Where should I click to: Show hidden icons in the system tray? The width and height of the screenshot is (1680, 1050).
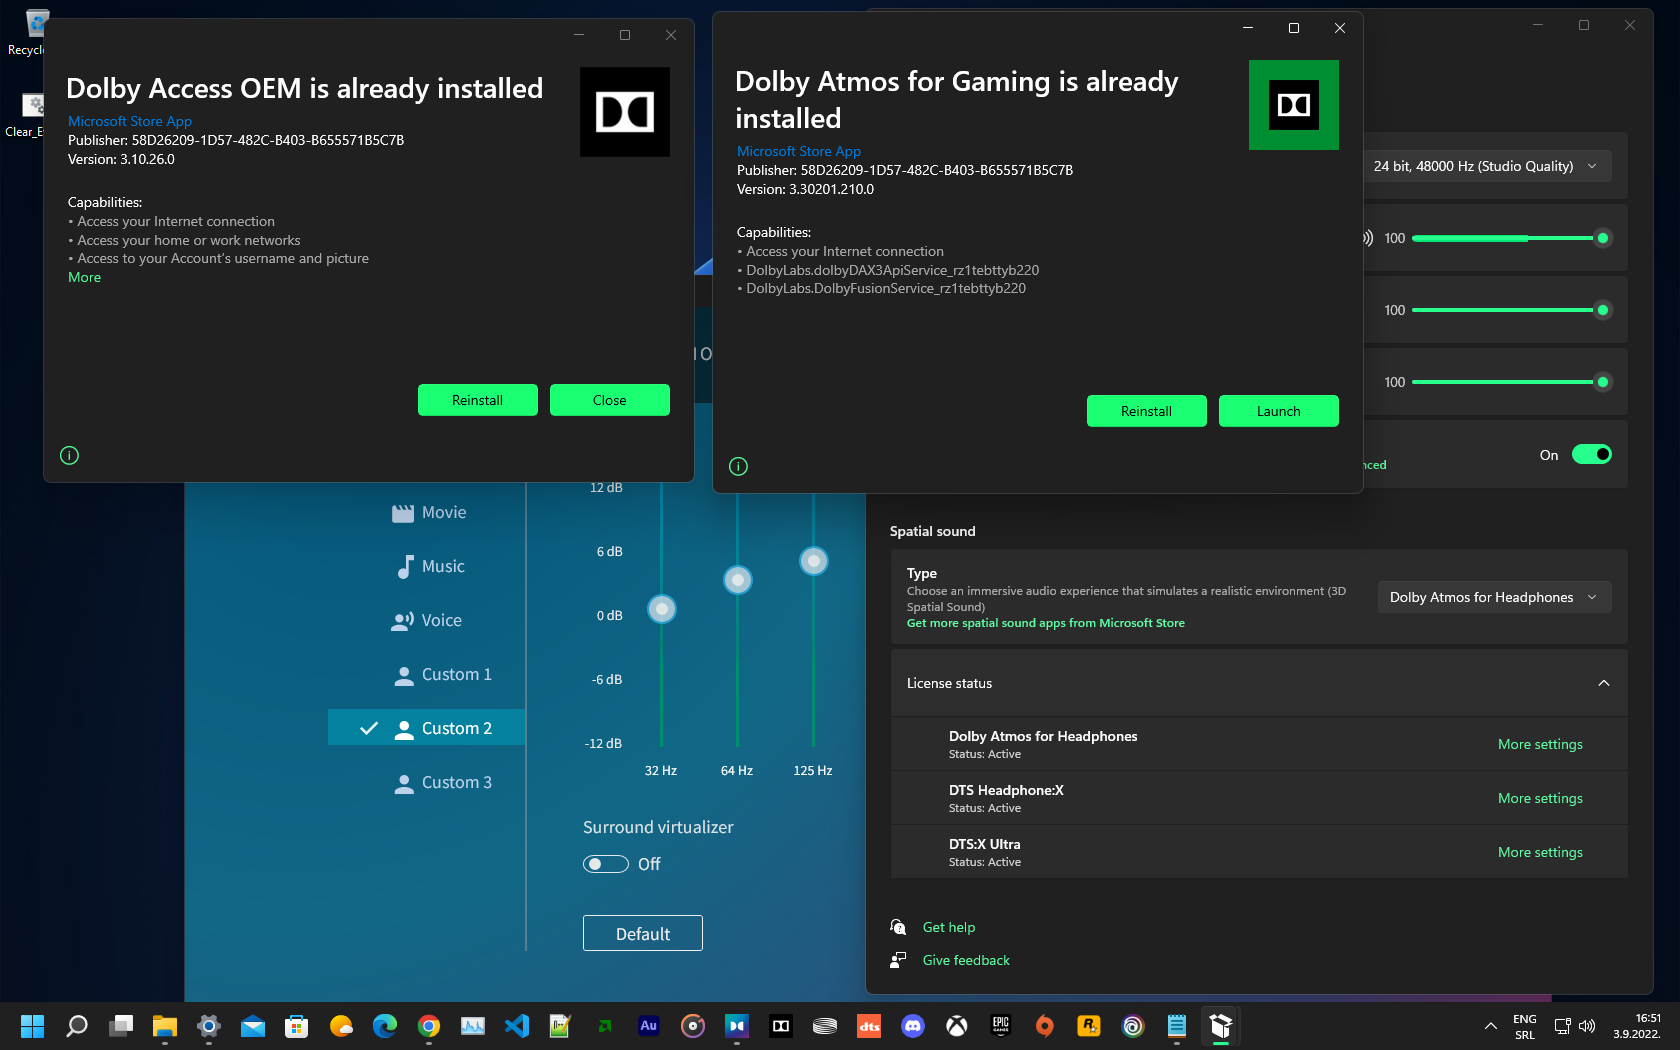(x=1491, y=1026)
